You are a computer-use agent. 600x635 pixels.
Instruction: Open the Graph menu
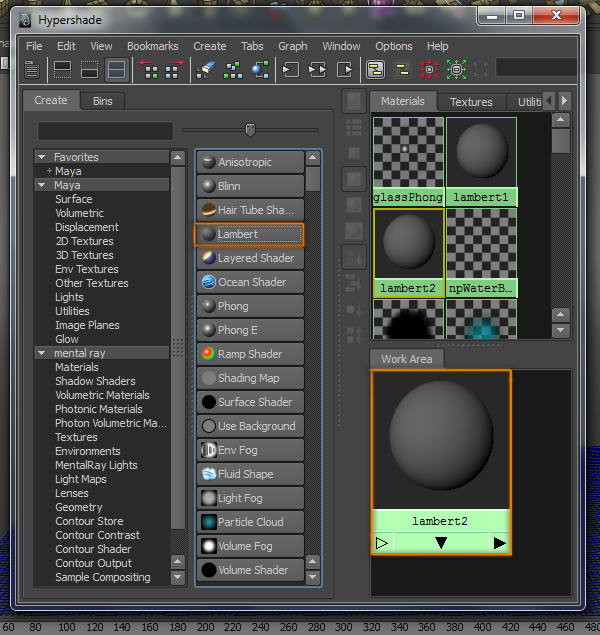[x=292, y=46]
